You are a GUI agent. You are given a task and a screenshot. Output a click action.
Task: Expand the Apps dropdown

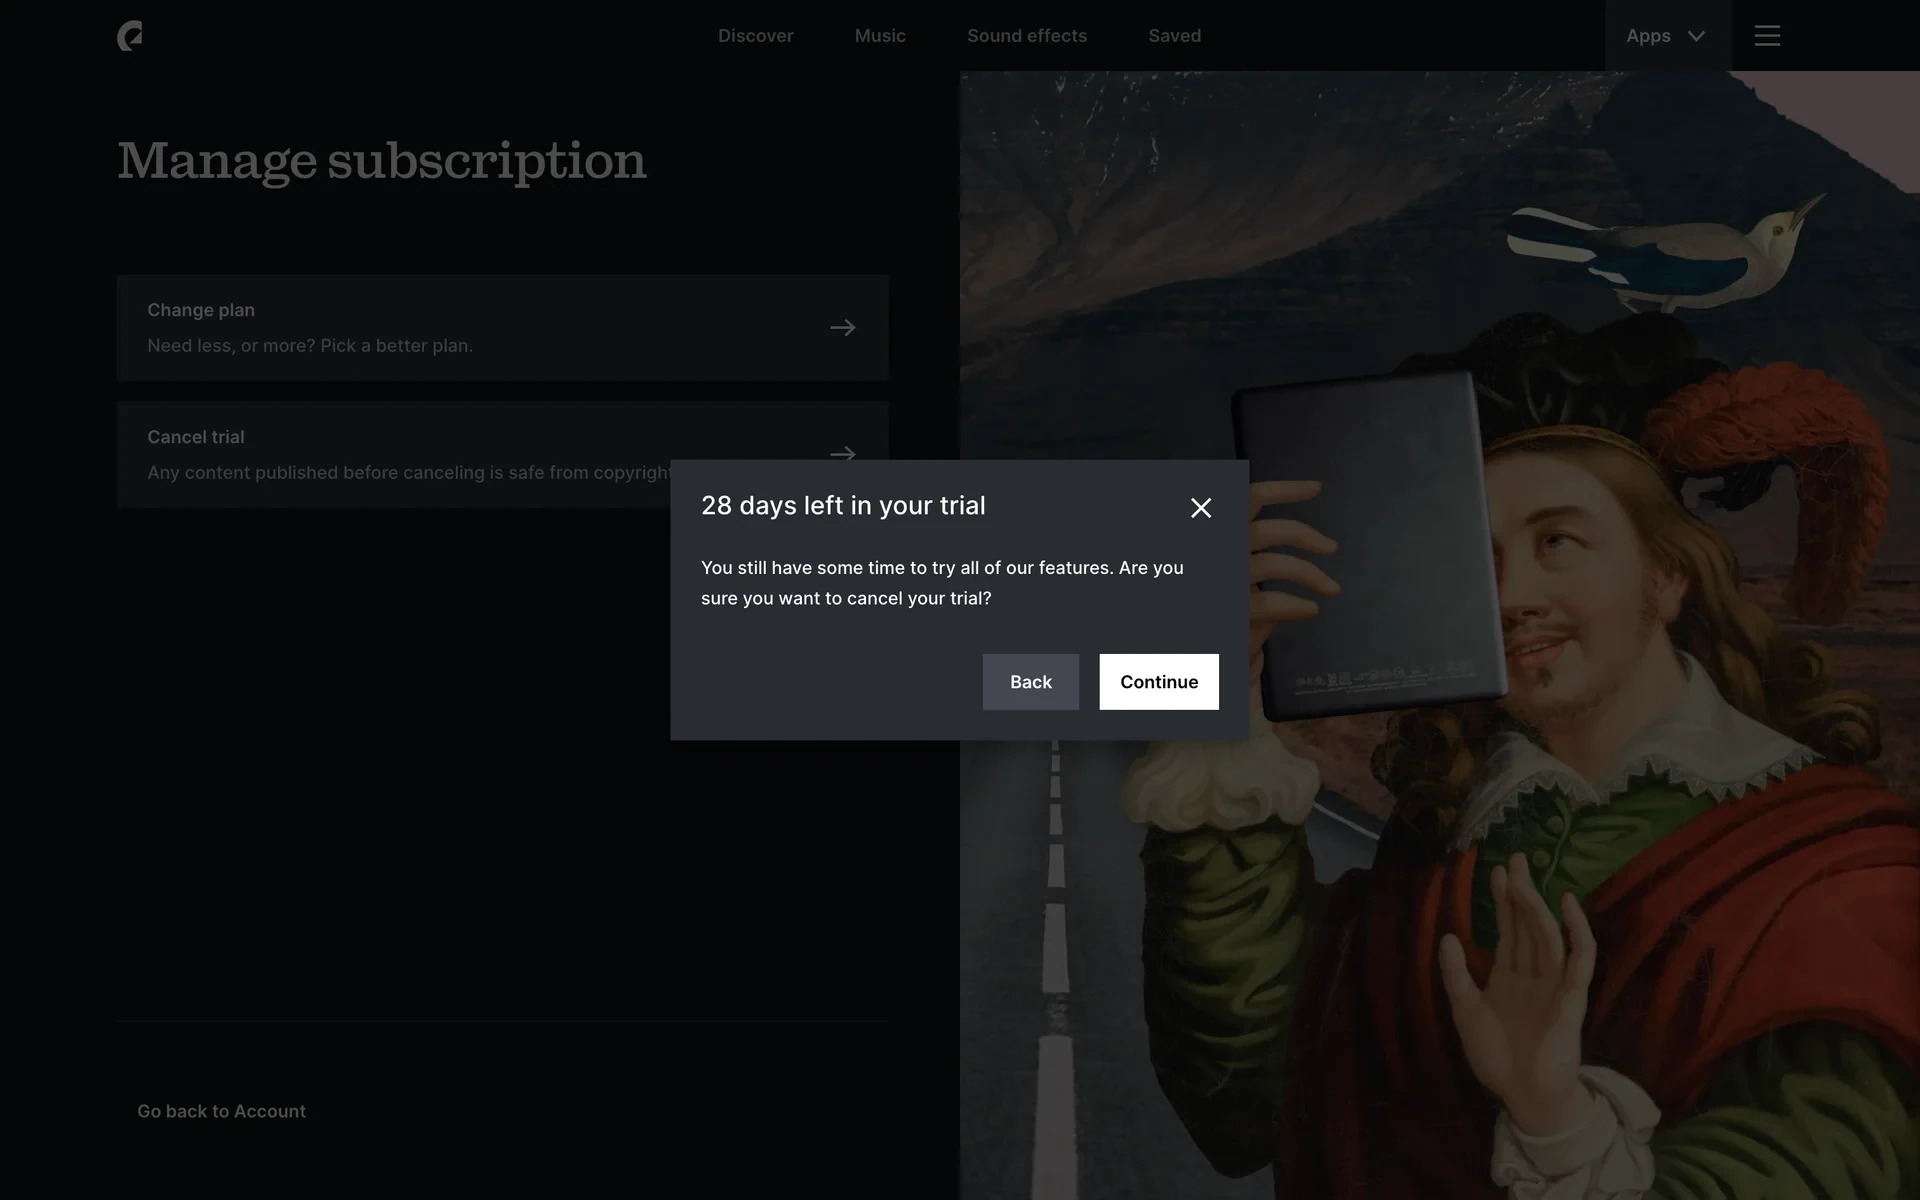(1667, 36)
